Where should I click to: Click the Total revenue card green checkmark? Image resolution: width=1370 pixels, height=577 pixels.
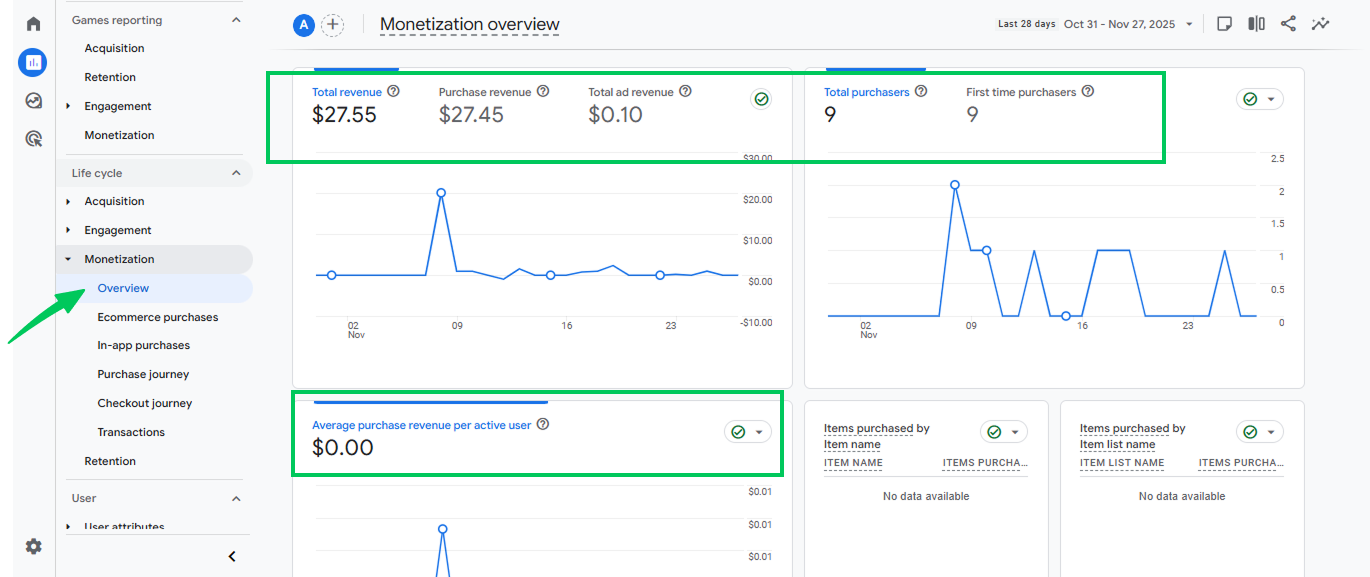pyautogui.click(x=761, y=99)
